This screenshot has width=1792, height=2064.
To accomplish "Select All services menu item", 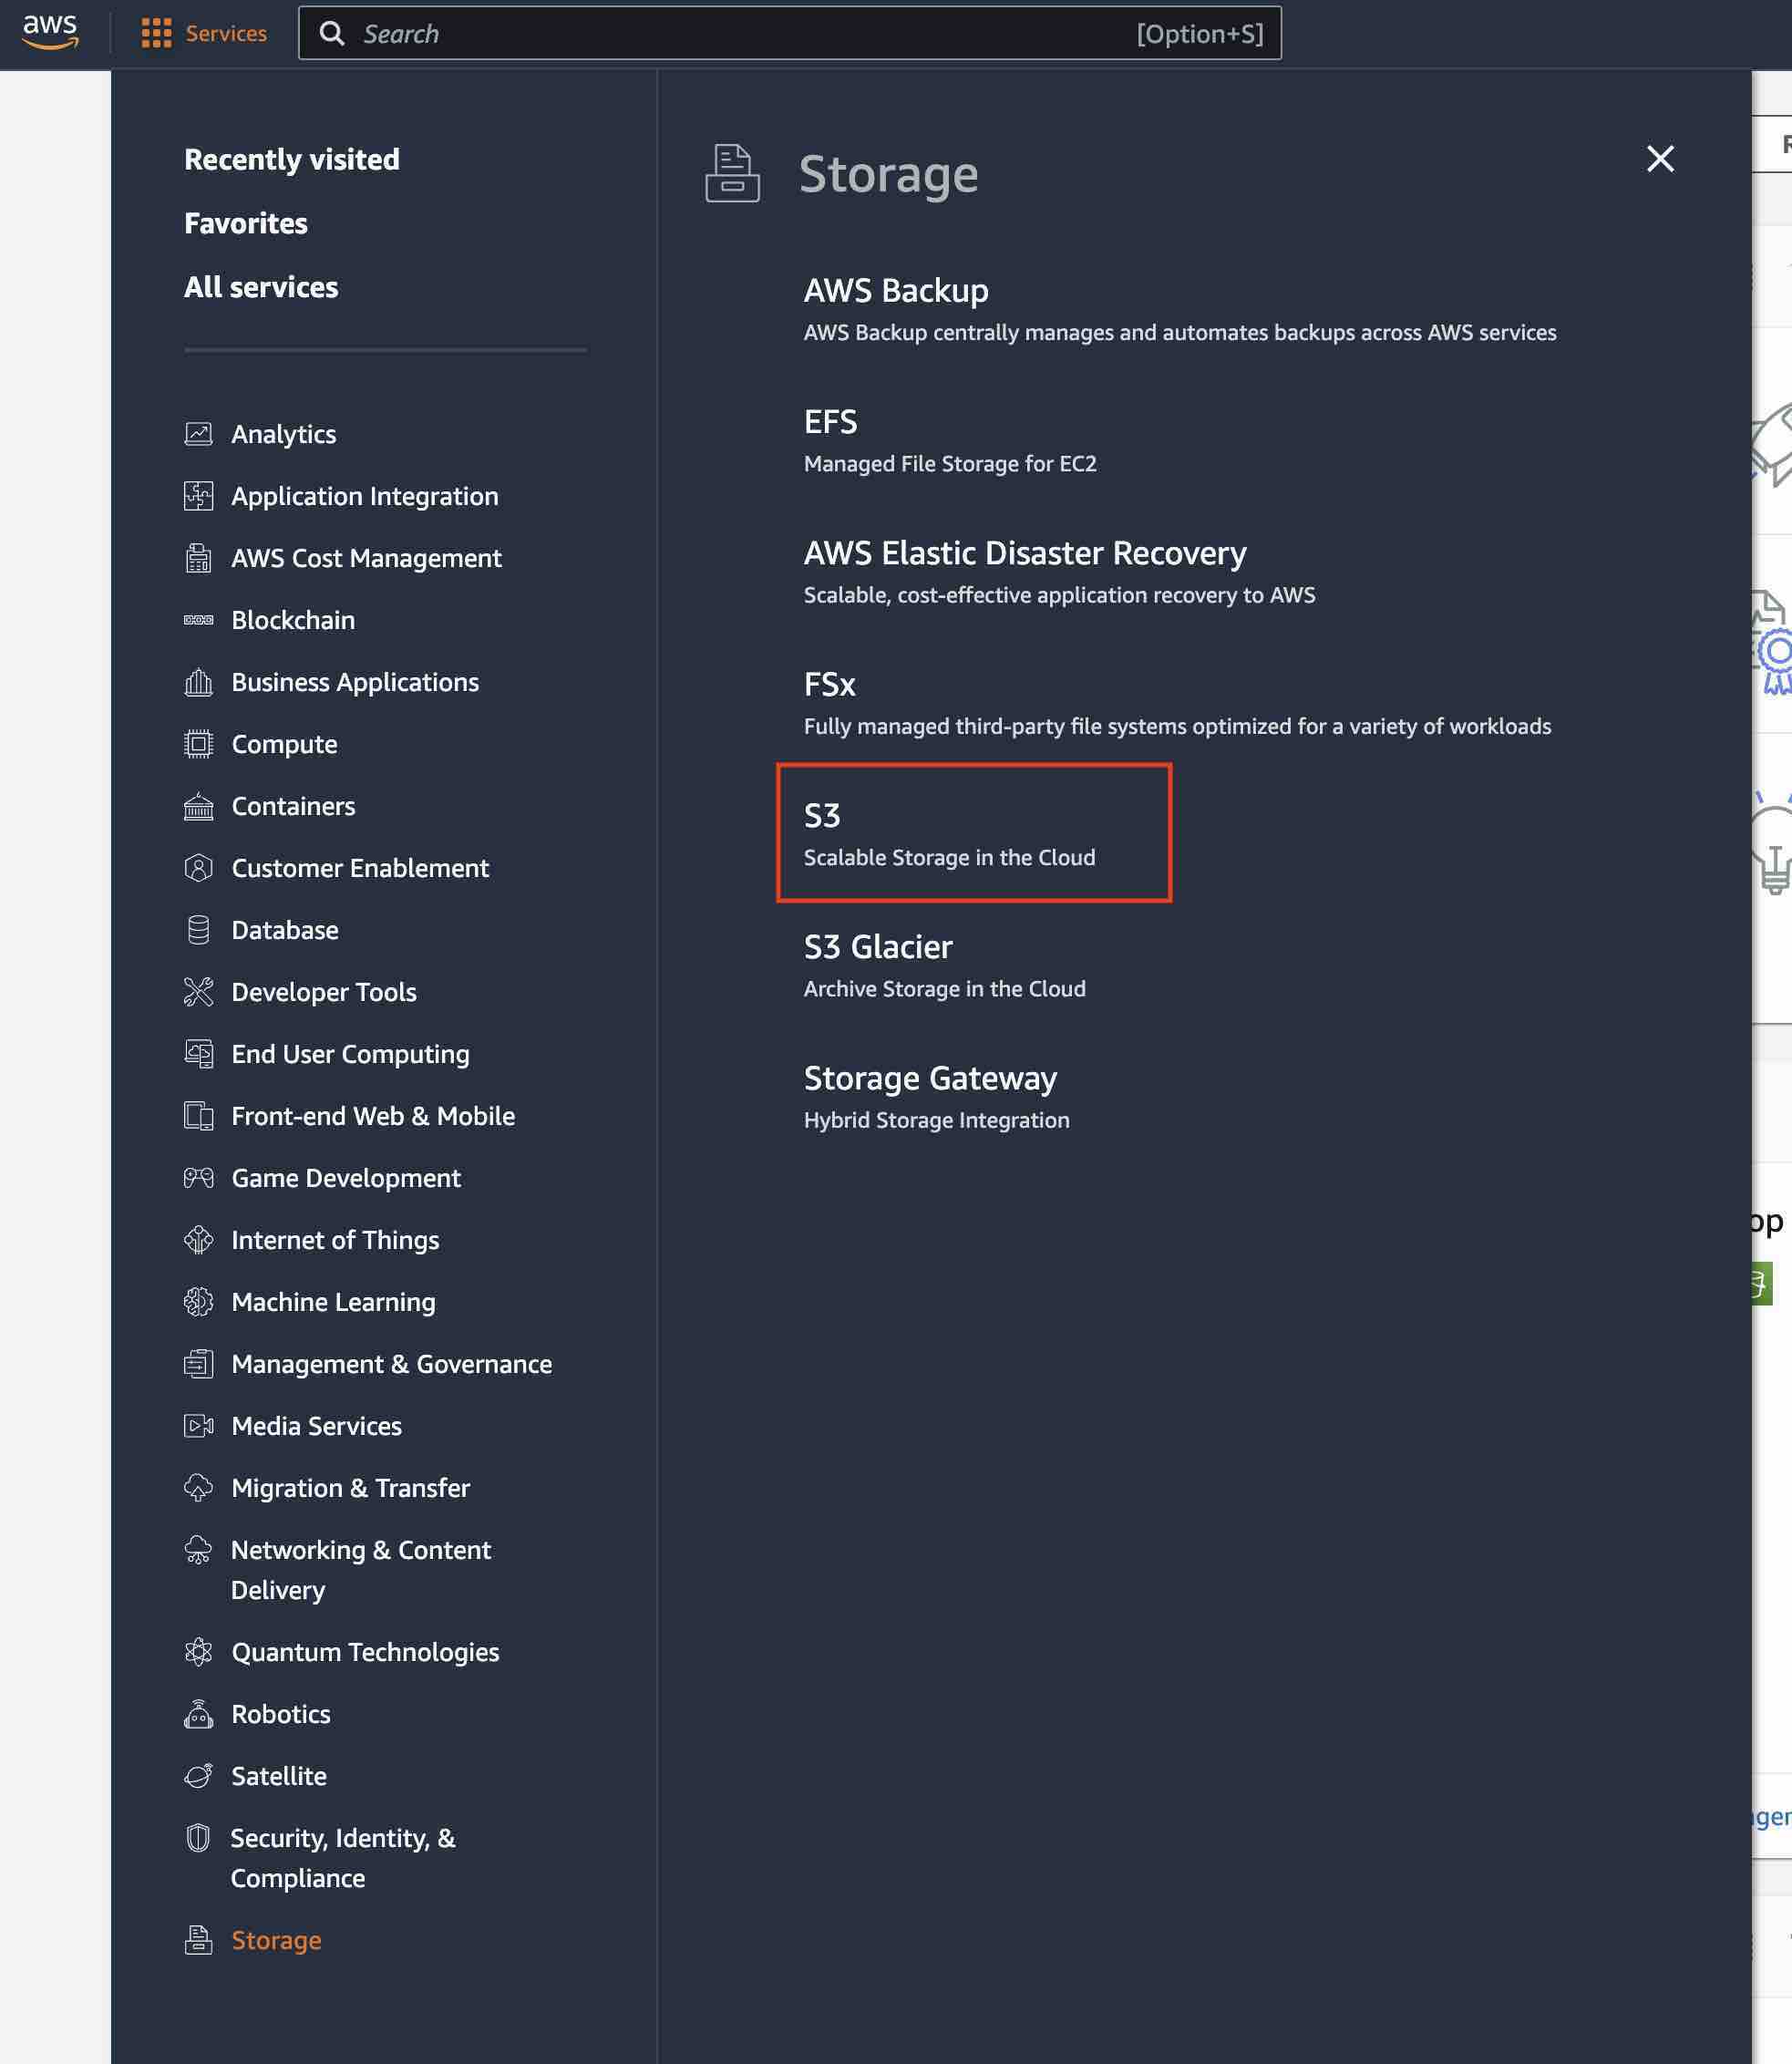I will coord(260,287).
